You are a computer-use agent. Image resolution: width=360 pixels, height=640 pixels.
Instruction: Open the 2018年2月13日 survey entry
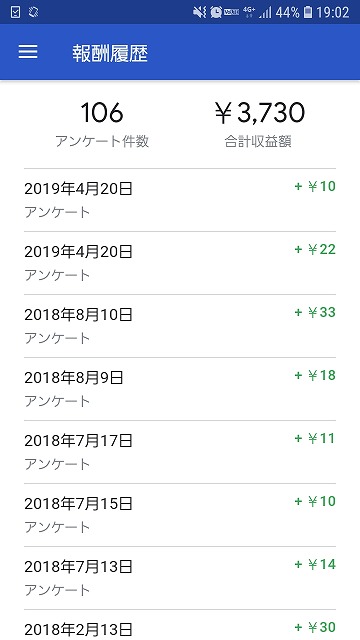pyautogui.click(x=180, y=625)
